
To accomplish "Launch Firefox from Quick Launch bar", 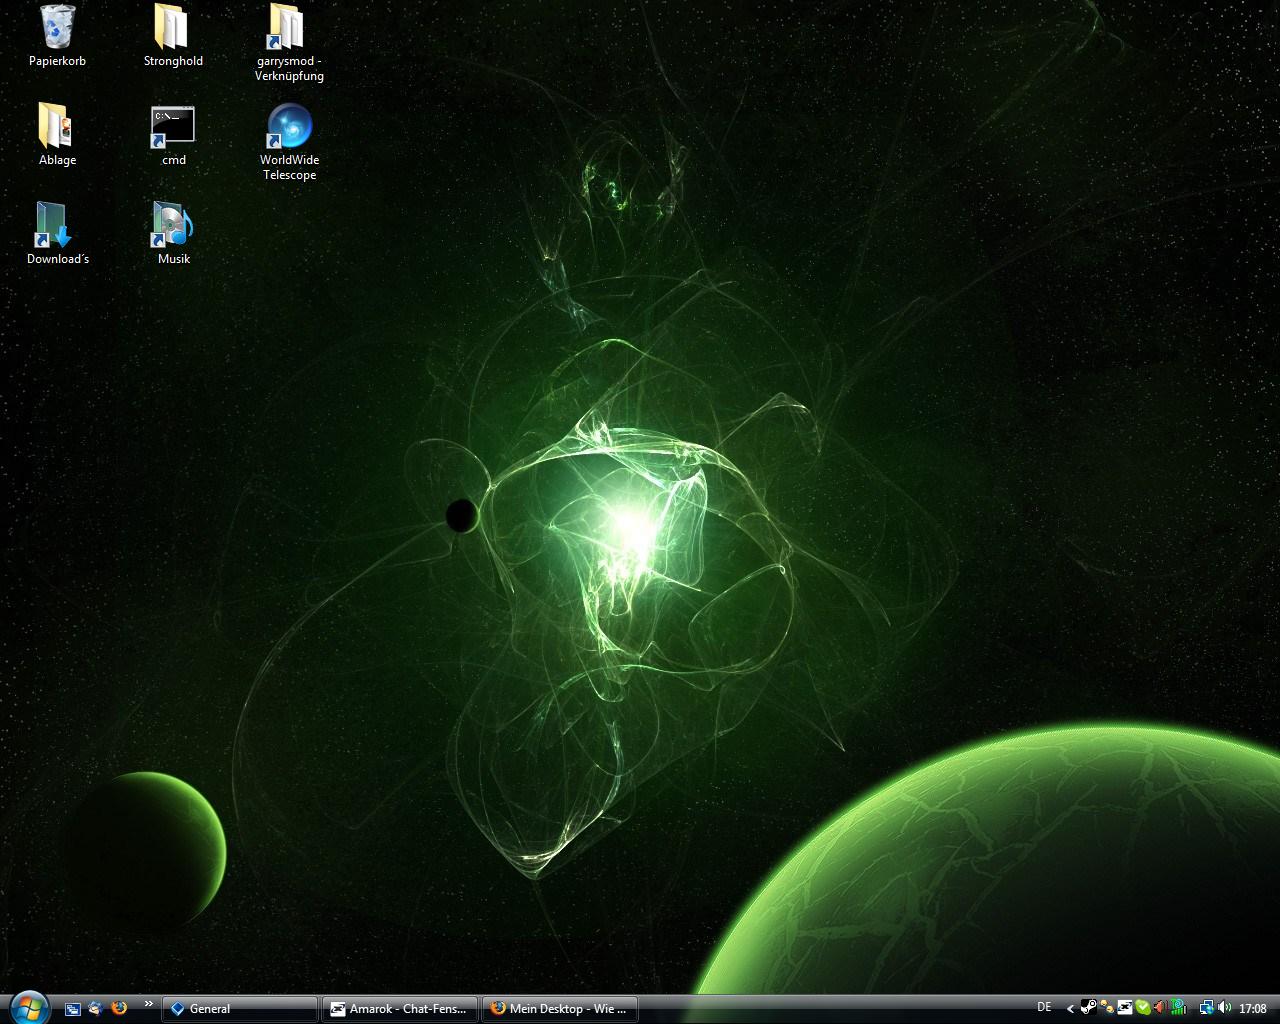I will click(119, 1008).
